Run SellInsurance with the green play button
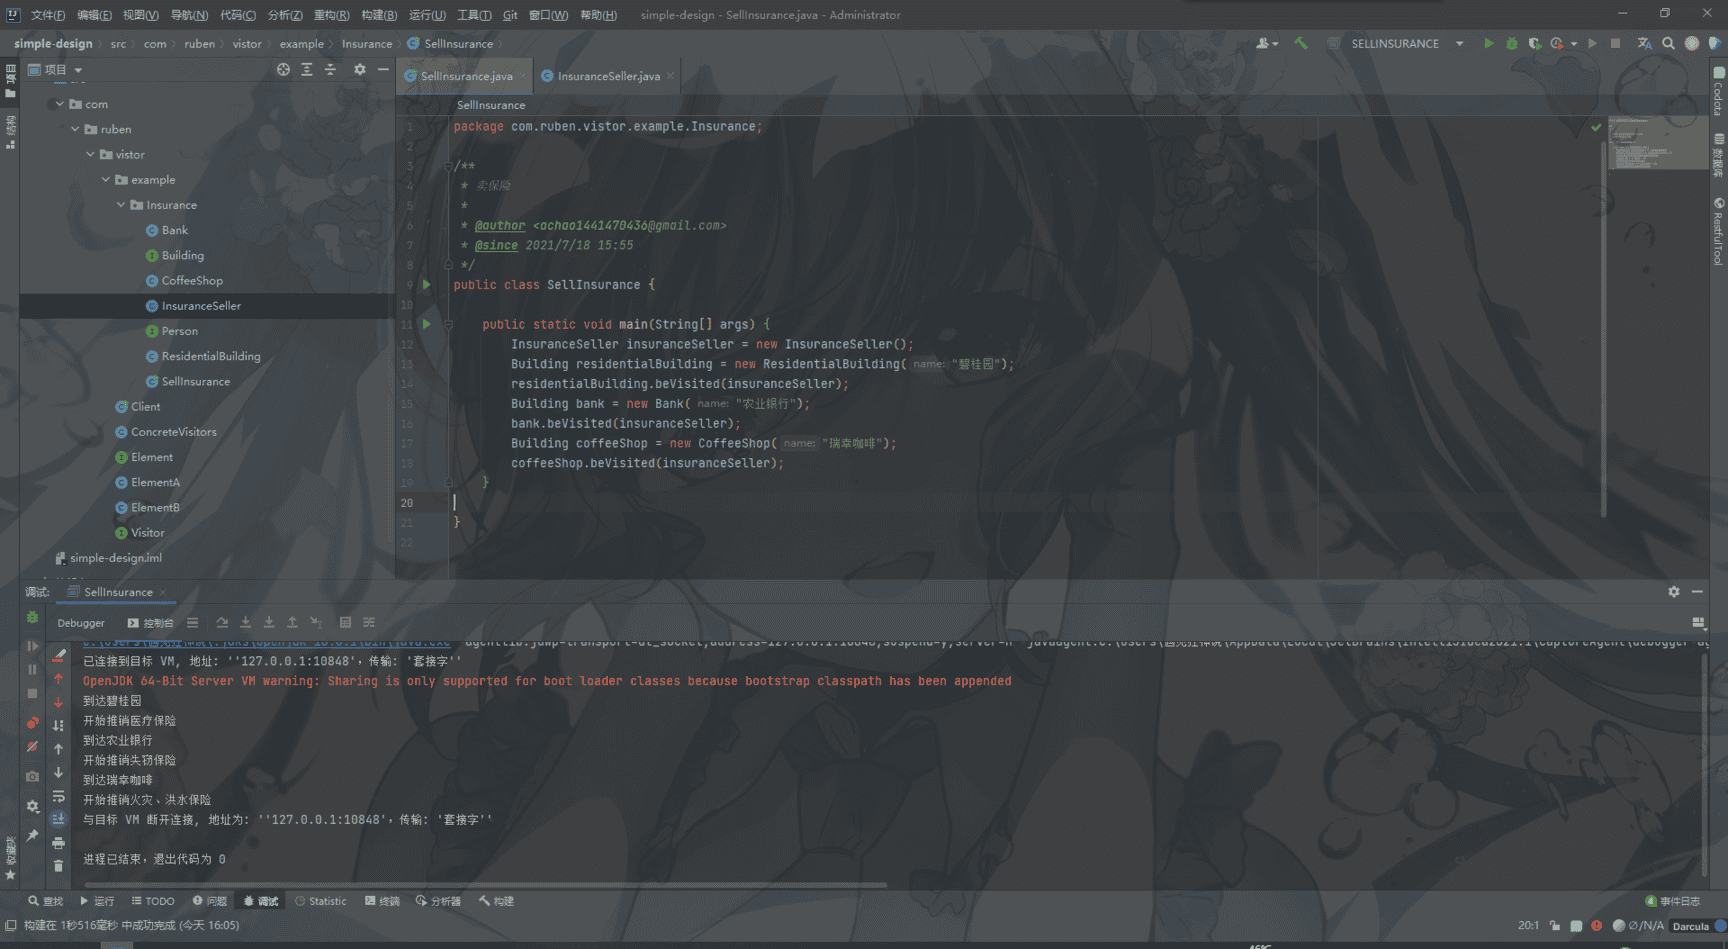 coord(1488,44)
